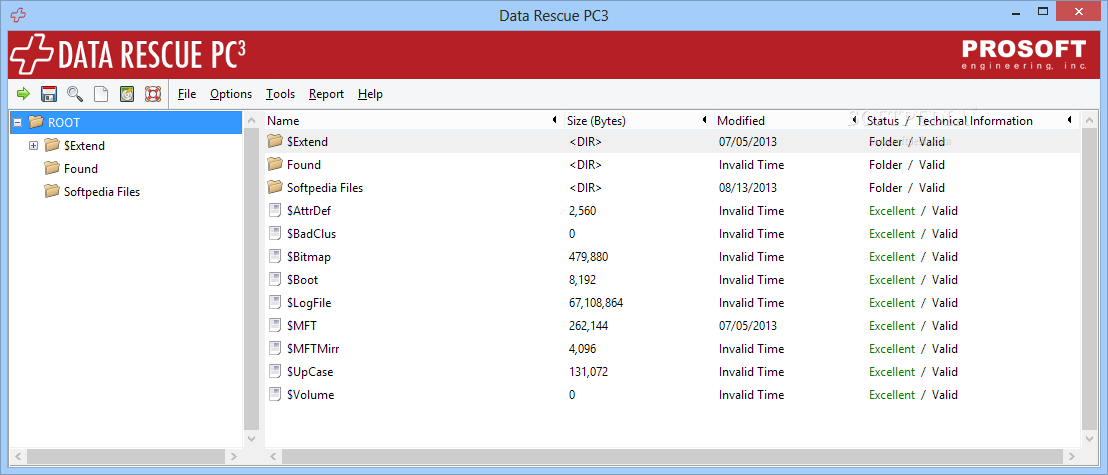Image resolution: width=1108 pixels, height=475 pixels.
Task: Click the Found folder icon in file list
Action: [x=275, y=165]
